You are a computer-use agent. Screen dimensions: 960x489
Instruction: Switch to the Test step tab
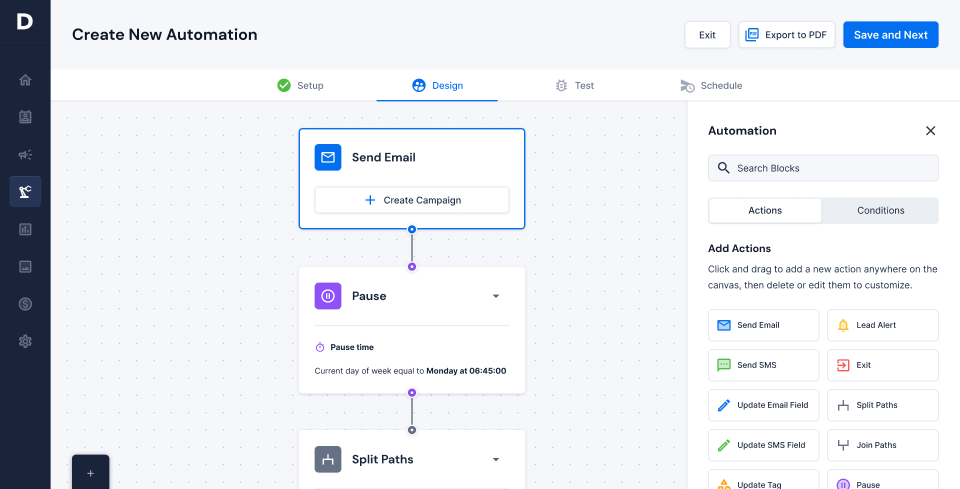574,86
